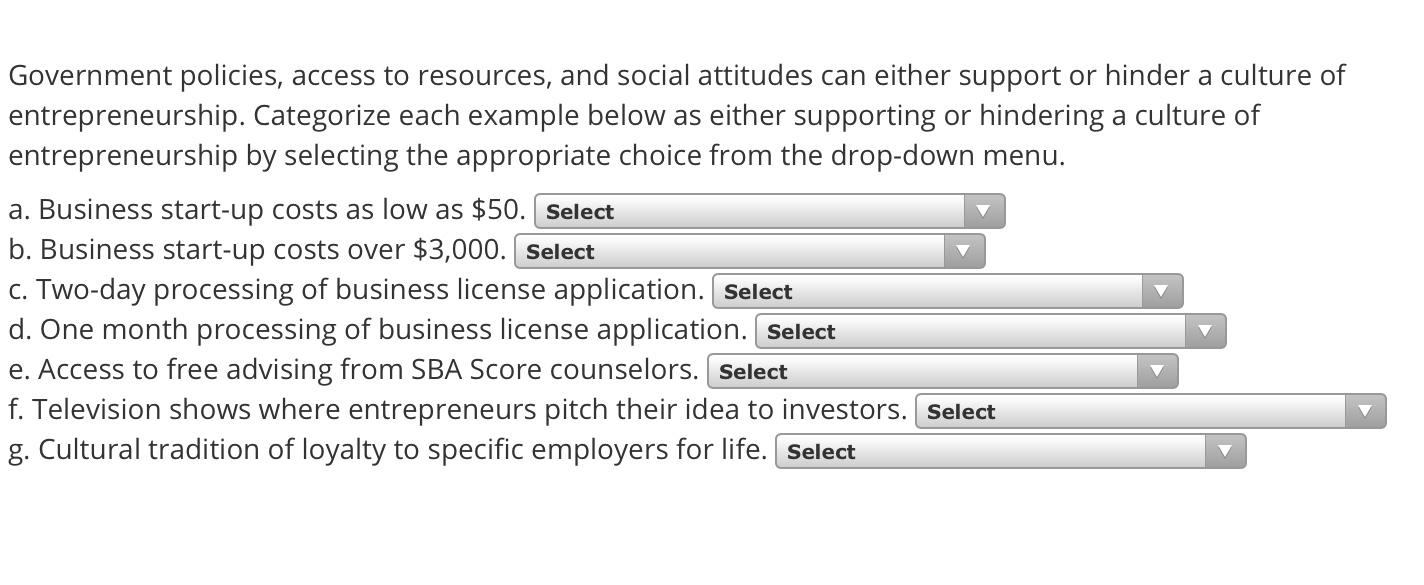Screen dimensions: 1424x585
Task: Click the arrow icon on item a's dropdown
Action: [x=983, y=210]
